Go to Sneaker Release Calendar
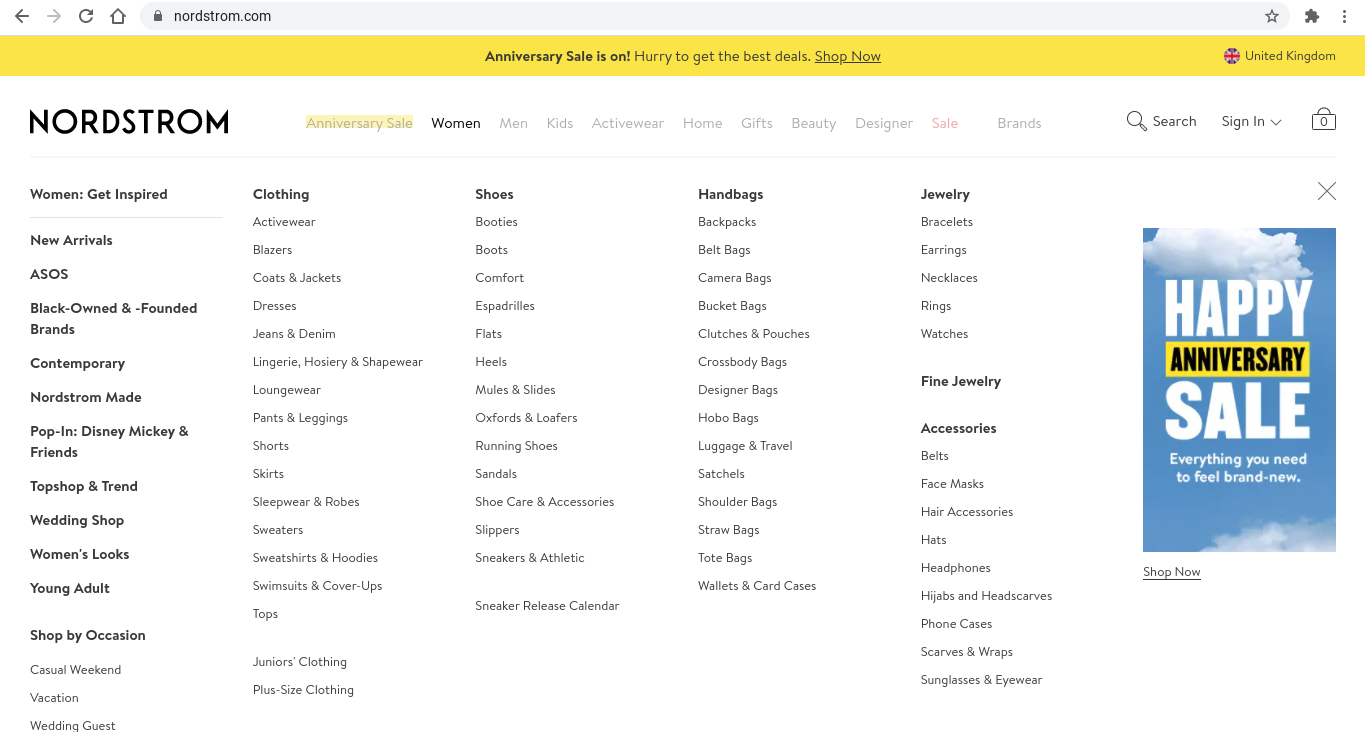The image size is (1365, 732). pos(547,606)
